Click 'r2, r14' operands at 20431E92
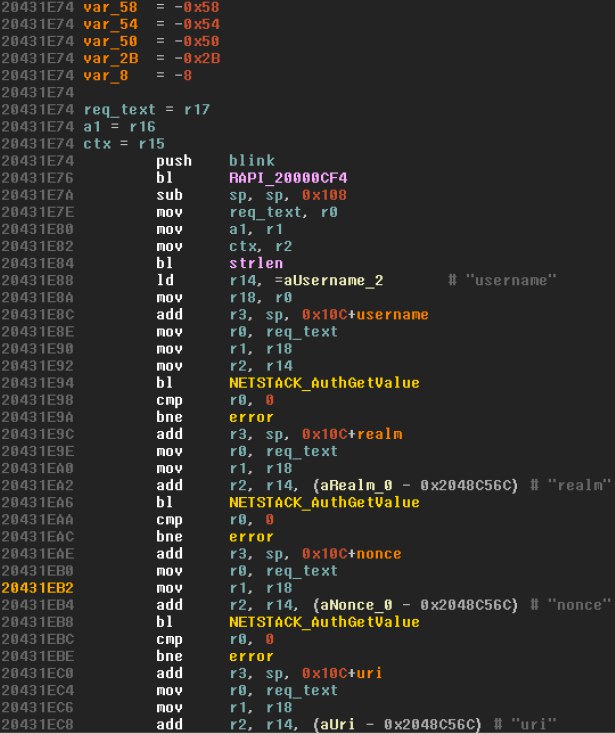 261,366
